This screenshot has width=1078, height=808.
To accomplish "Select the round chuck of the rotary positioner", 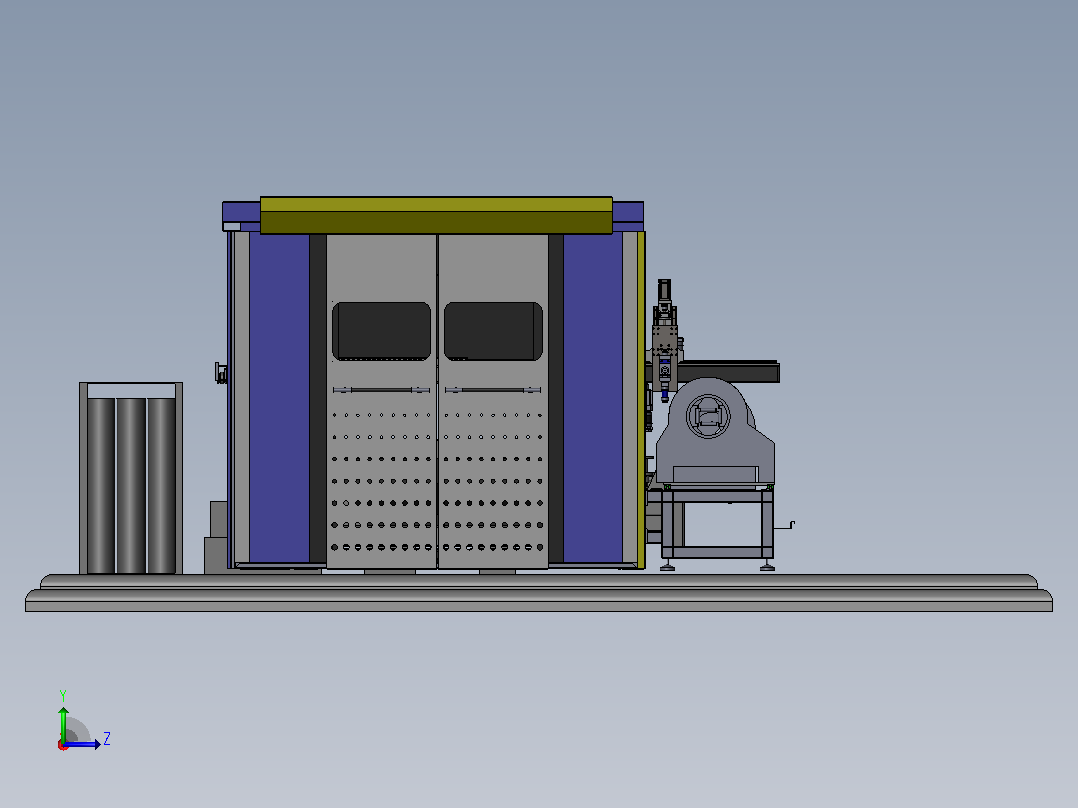I will pyautogui.click(x=707, y=415).
